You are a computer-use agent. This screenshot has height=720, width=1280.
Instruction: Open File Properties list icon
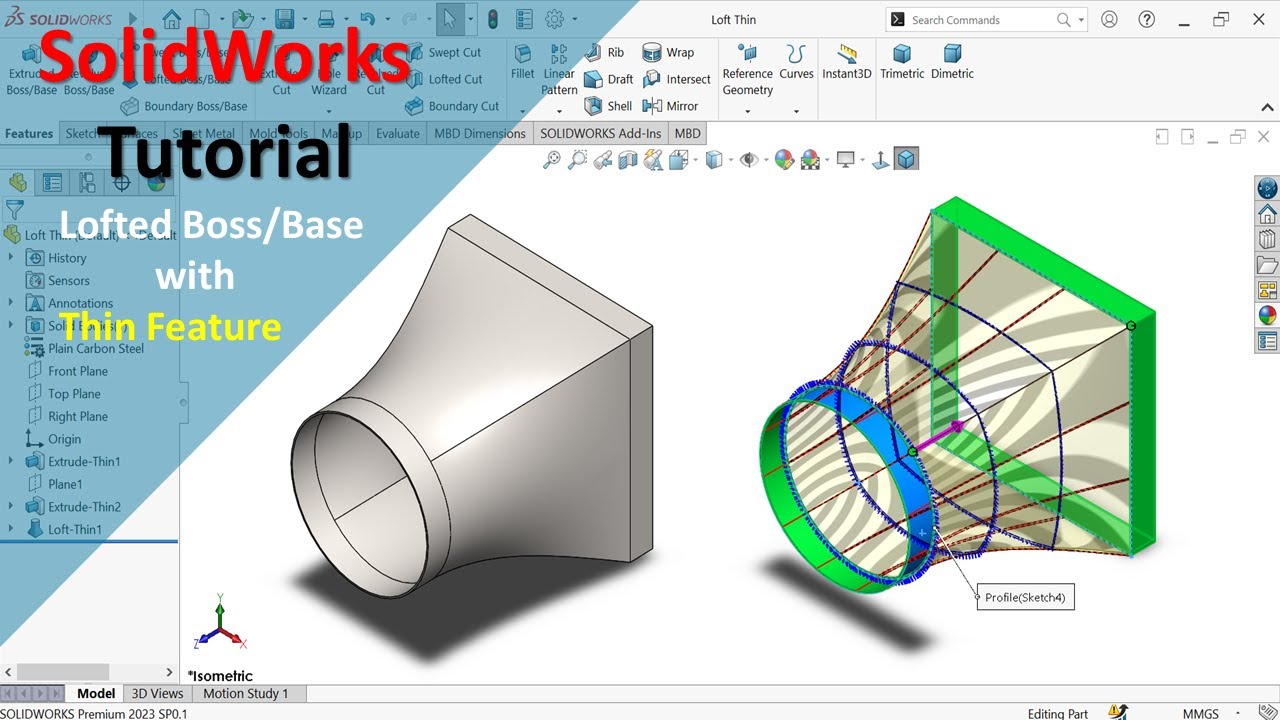click(x=524, y=19)
